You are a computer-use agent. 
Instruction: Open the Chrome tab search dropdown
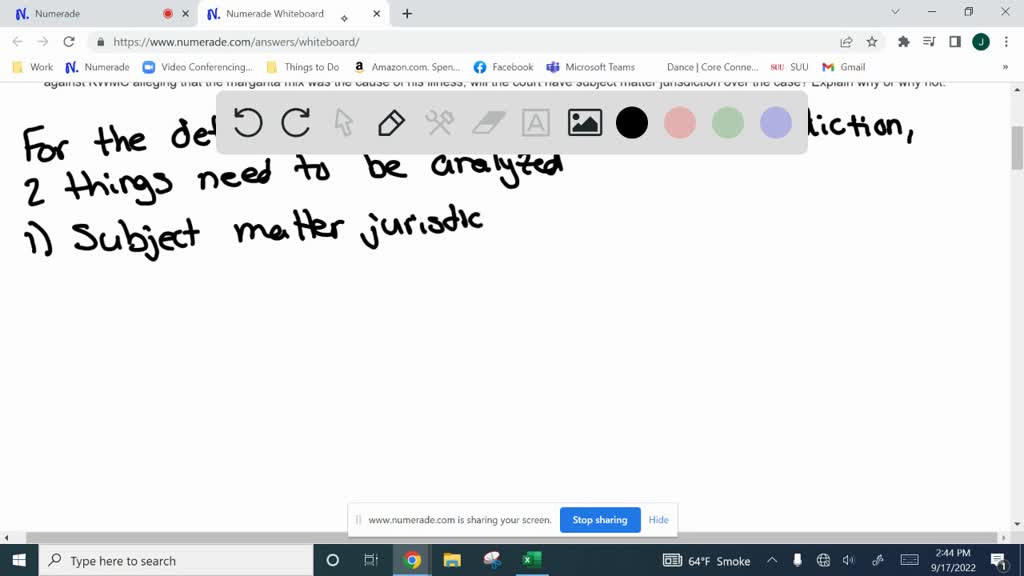(x=895, y=13)
